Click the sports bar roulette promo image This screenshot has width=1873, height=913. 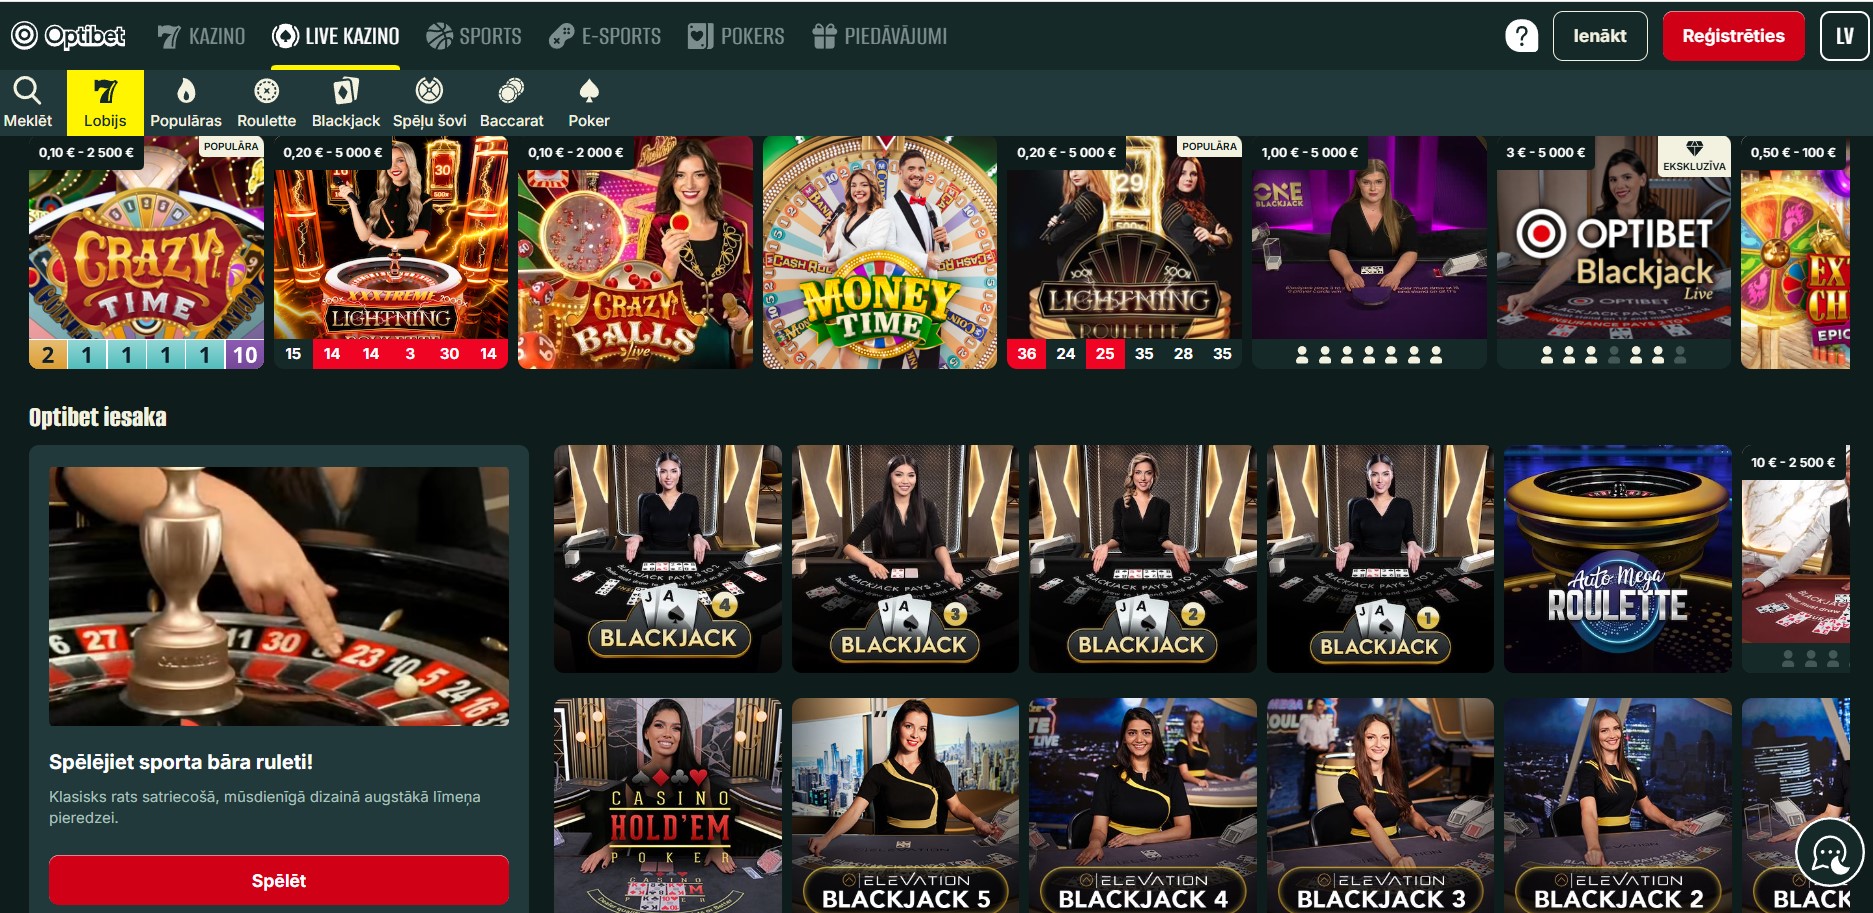(279, 596)
